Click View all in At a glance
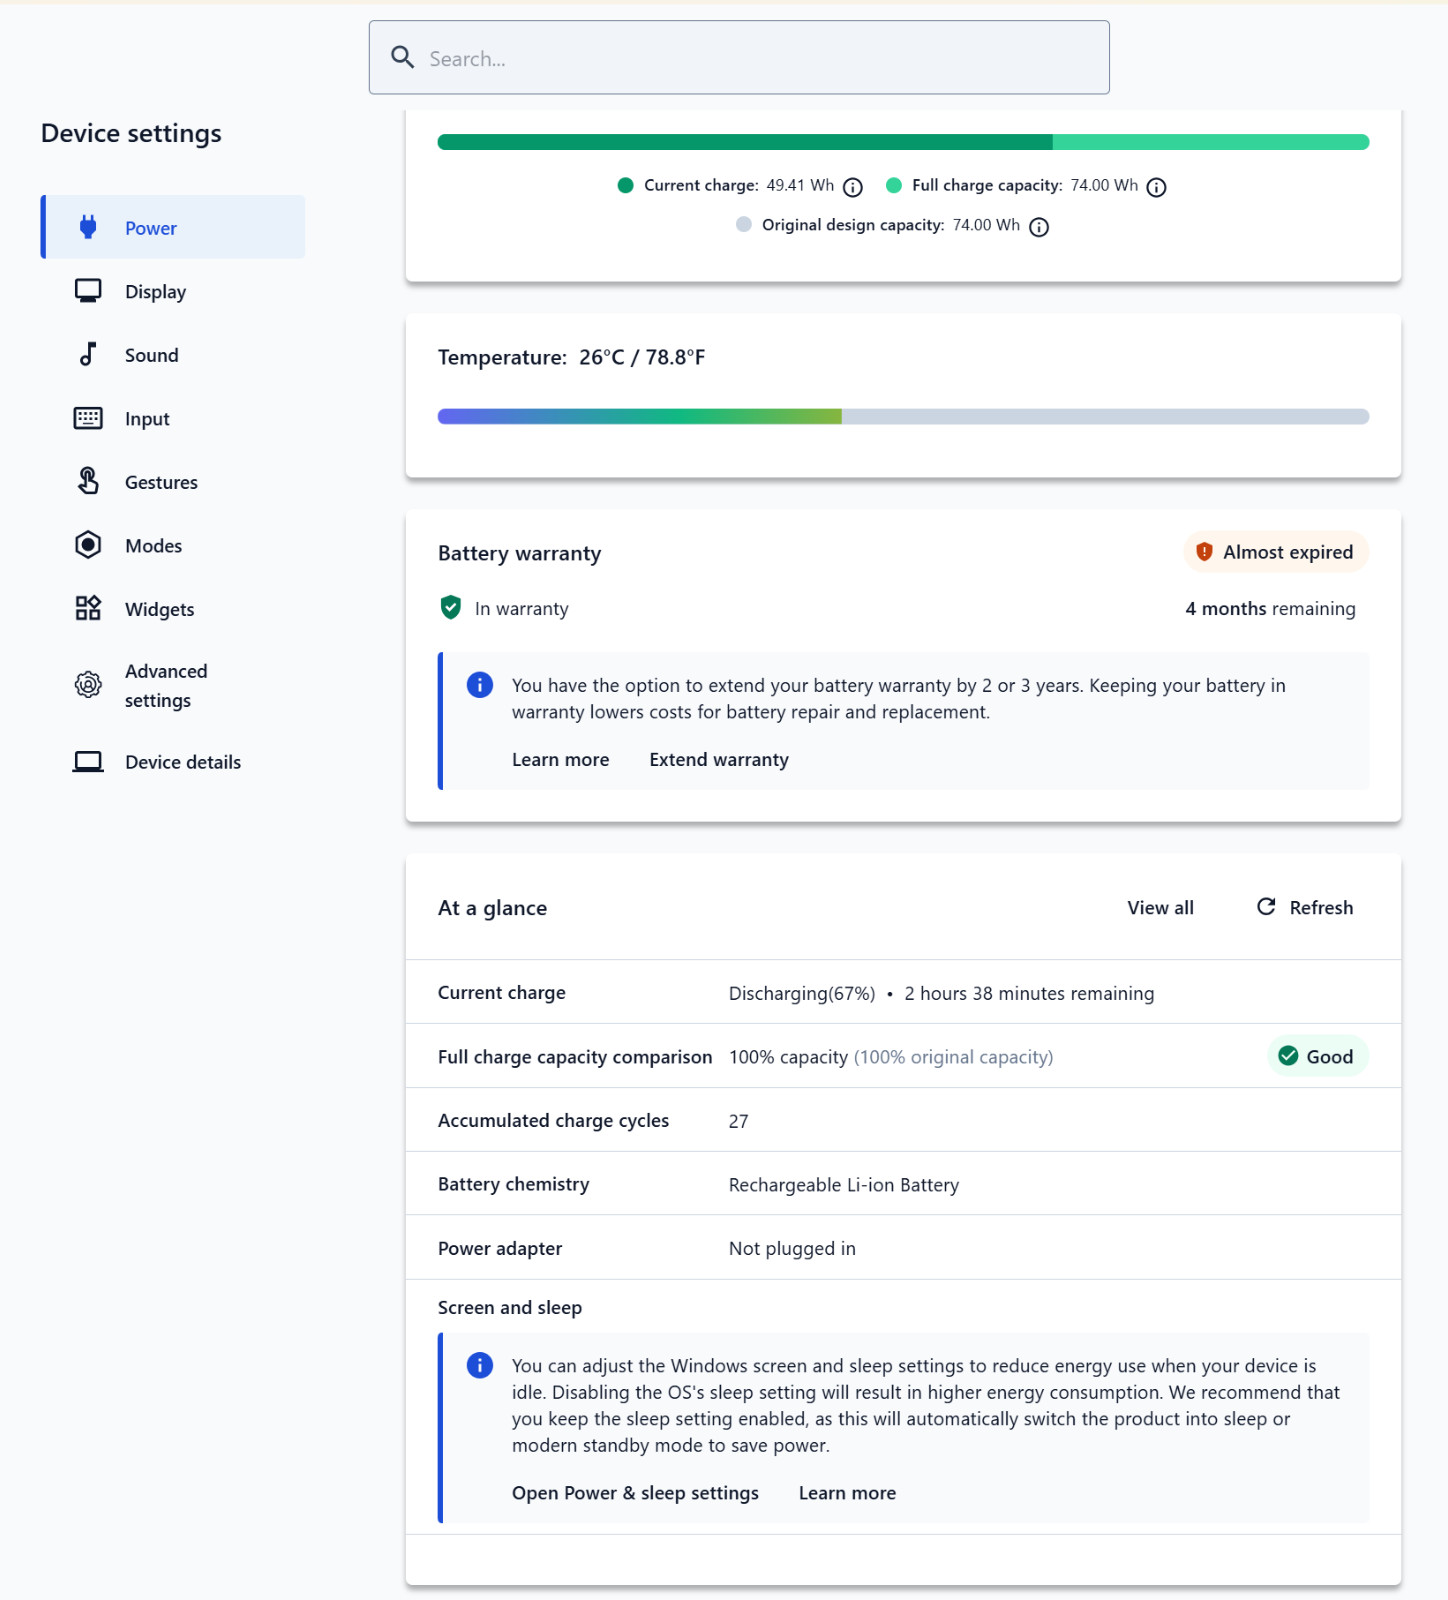The width and height of the screenshot is (1448, 1600). (x=1160, y=907)
